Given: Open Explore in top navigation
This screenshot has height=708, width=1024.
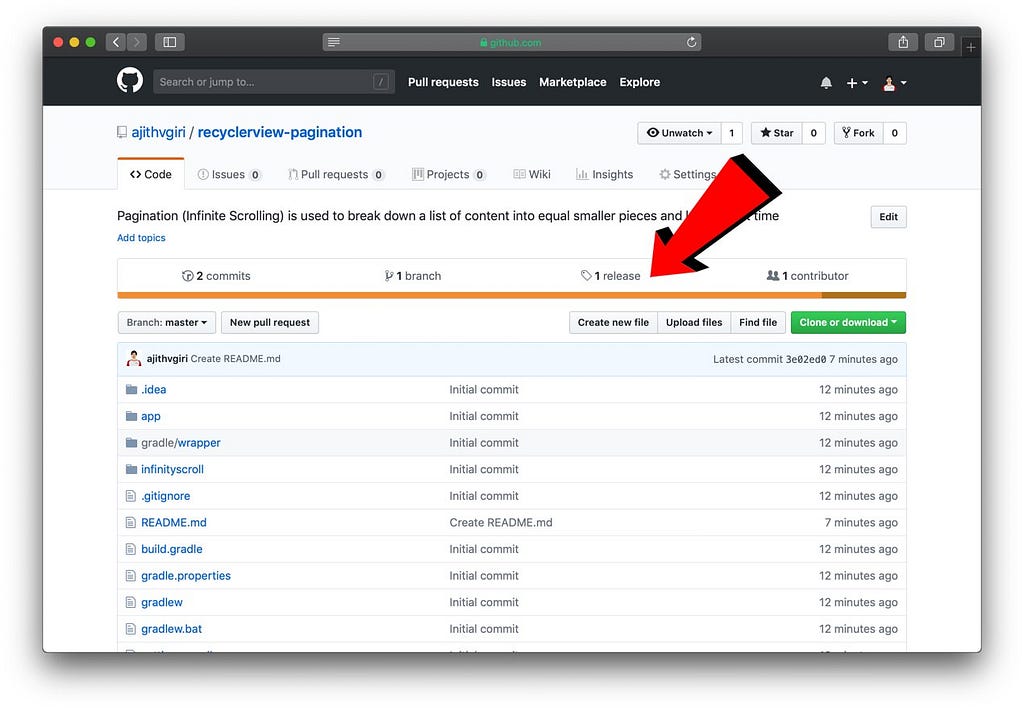Looking at the screenshot, I should (x=640, y=82).
